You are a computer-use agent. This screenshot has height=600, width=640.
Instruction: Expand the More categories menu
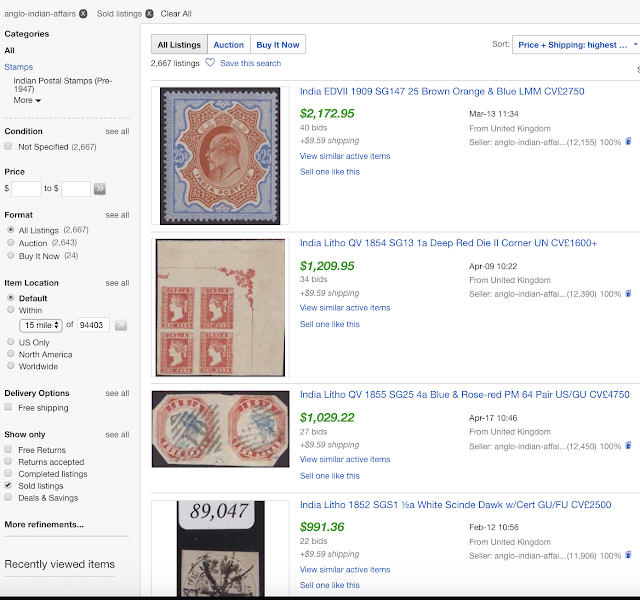[27, 101]
